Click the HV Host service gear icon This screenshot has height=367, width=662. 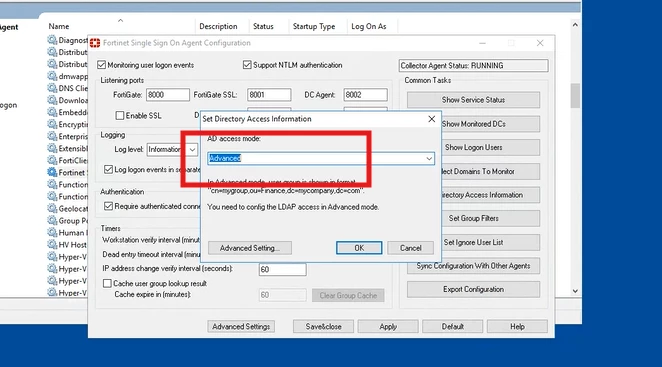tap(52, 245)
